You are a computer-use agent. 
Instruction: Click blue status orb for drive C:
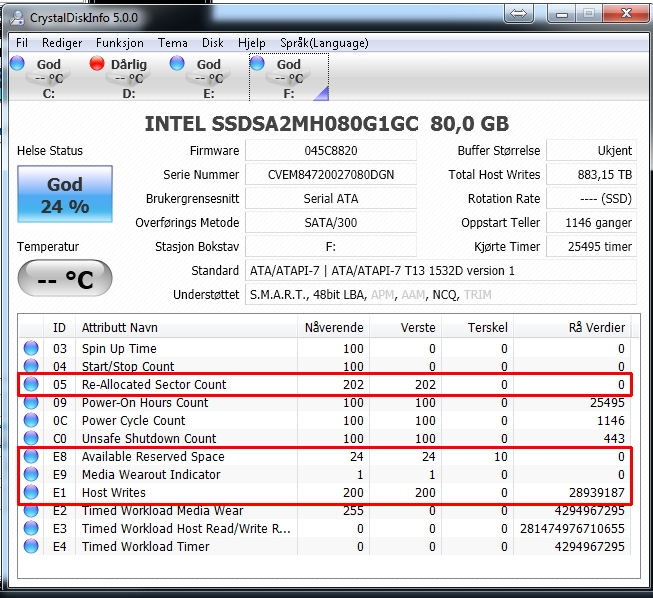pyautogui.click(x=17, y=63)
